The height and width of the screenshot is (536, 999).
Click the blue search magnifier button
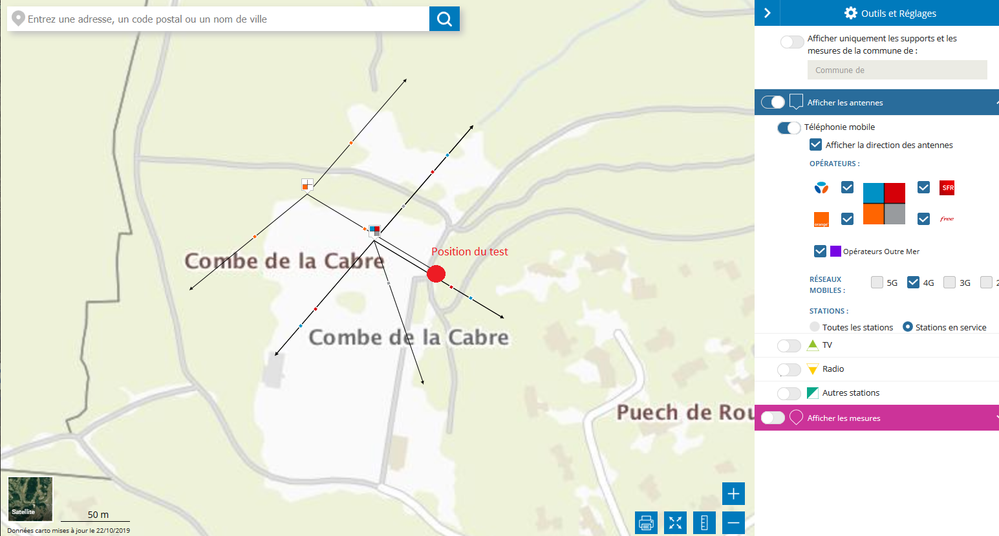[x=444, y=19]
